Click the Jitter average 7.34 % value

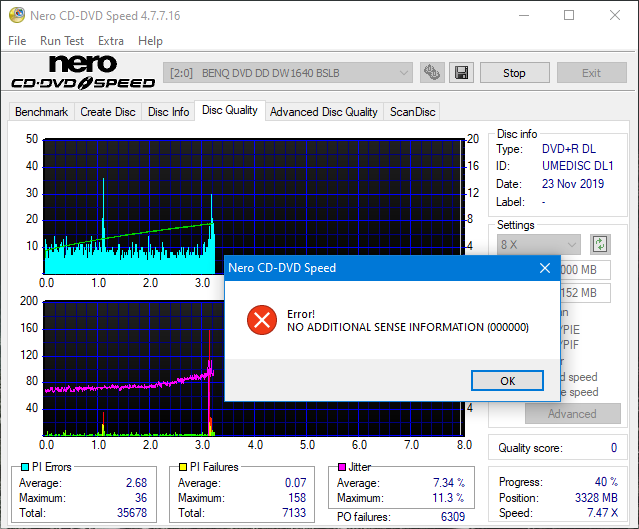coord(449,483)
